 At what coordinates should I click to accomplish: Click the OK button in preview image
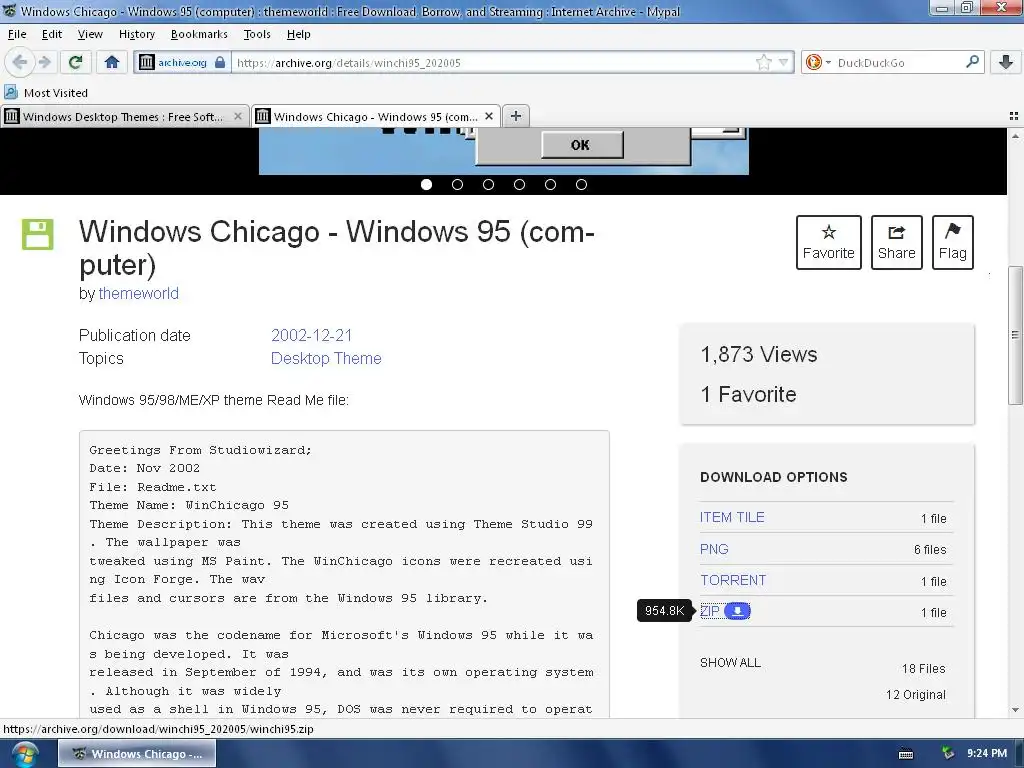(582, 144)
